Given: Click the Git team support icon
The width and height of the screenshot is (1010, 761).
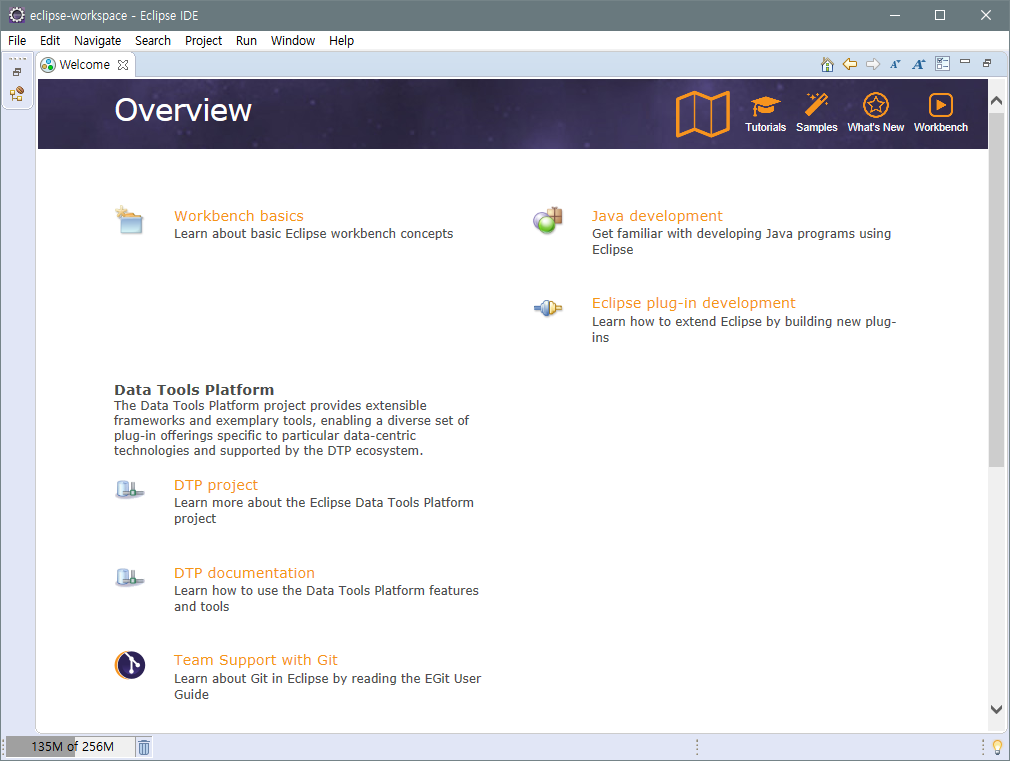Looking at the screenshot, I should coord(130,665).
